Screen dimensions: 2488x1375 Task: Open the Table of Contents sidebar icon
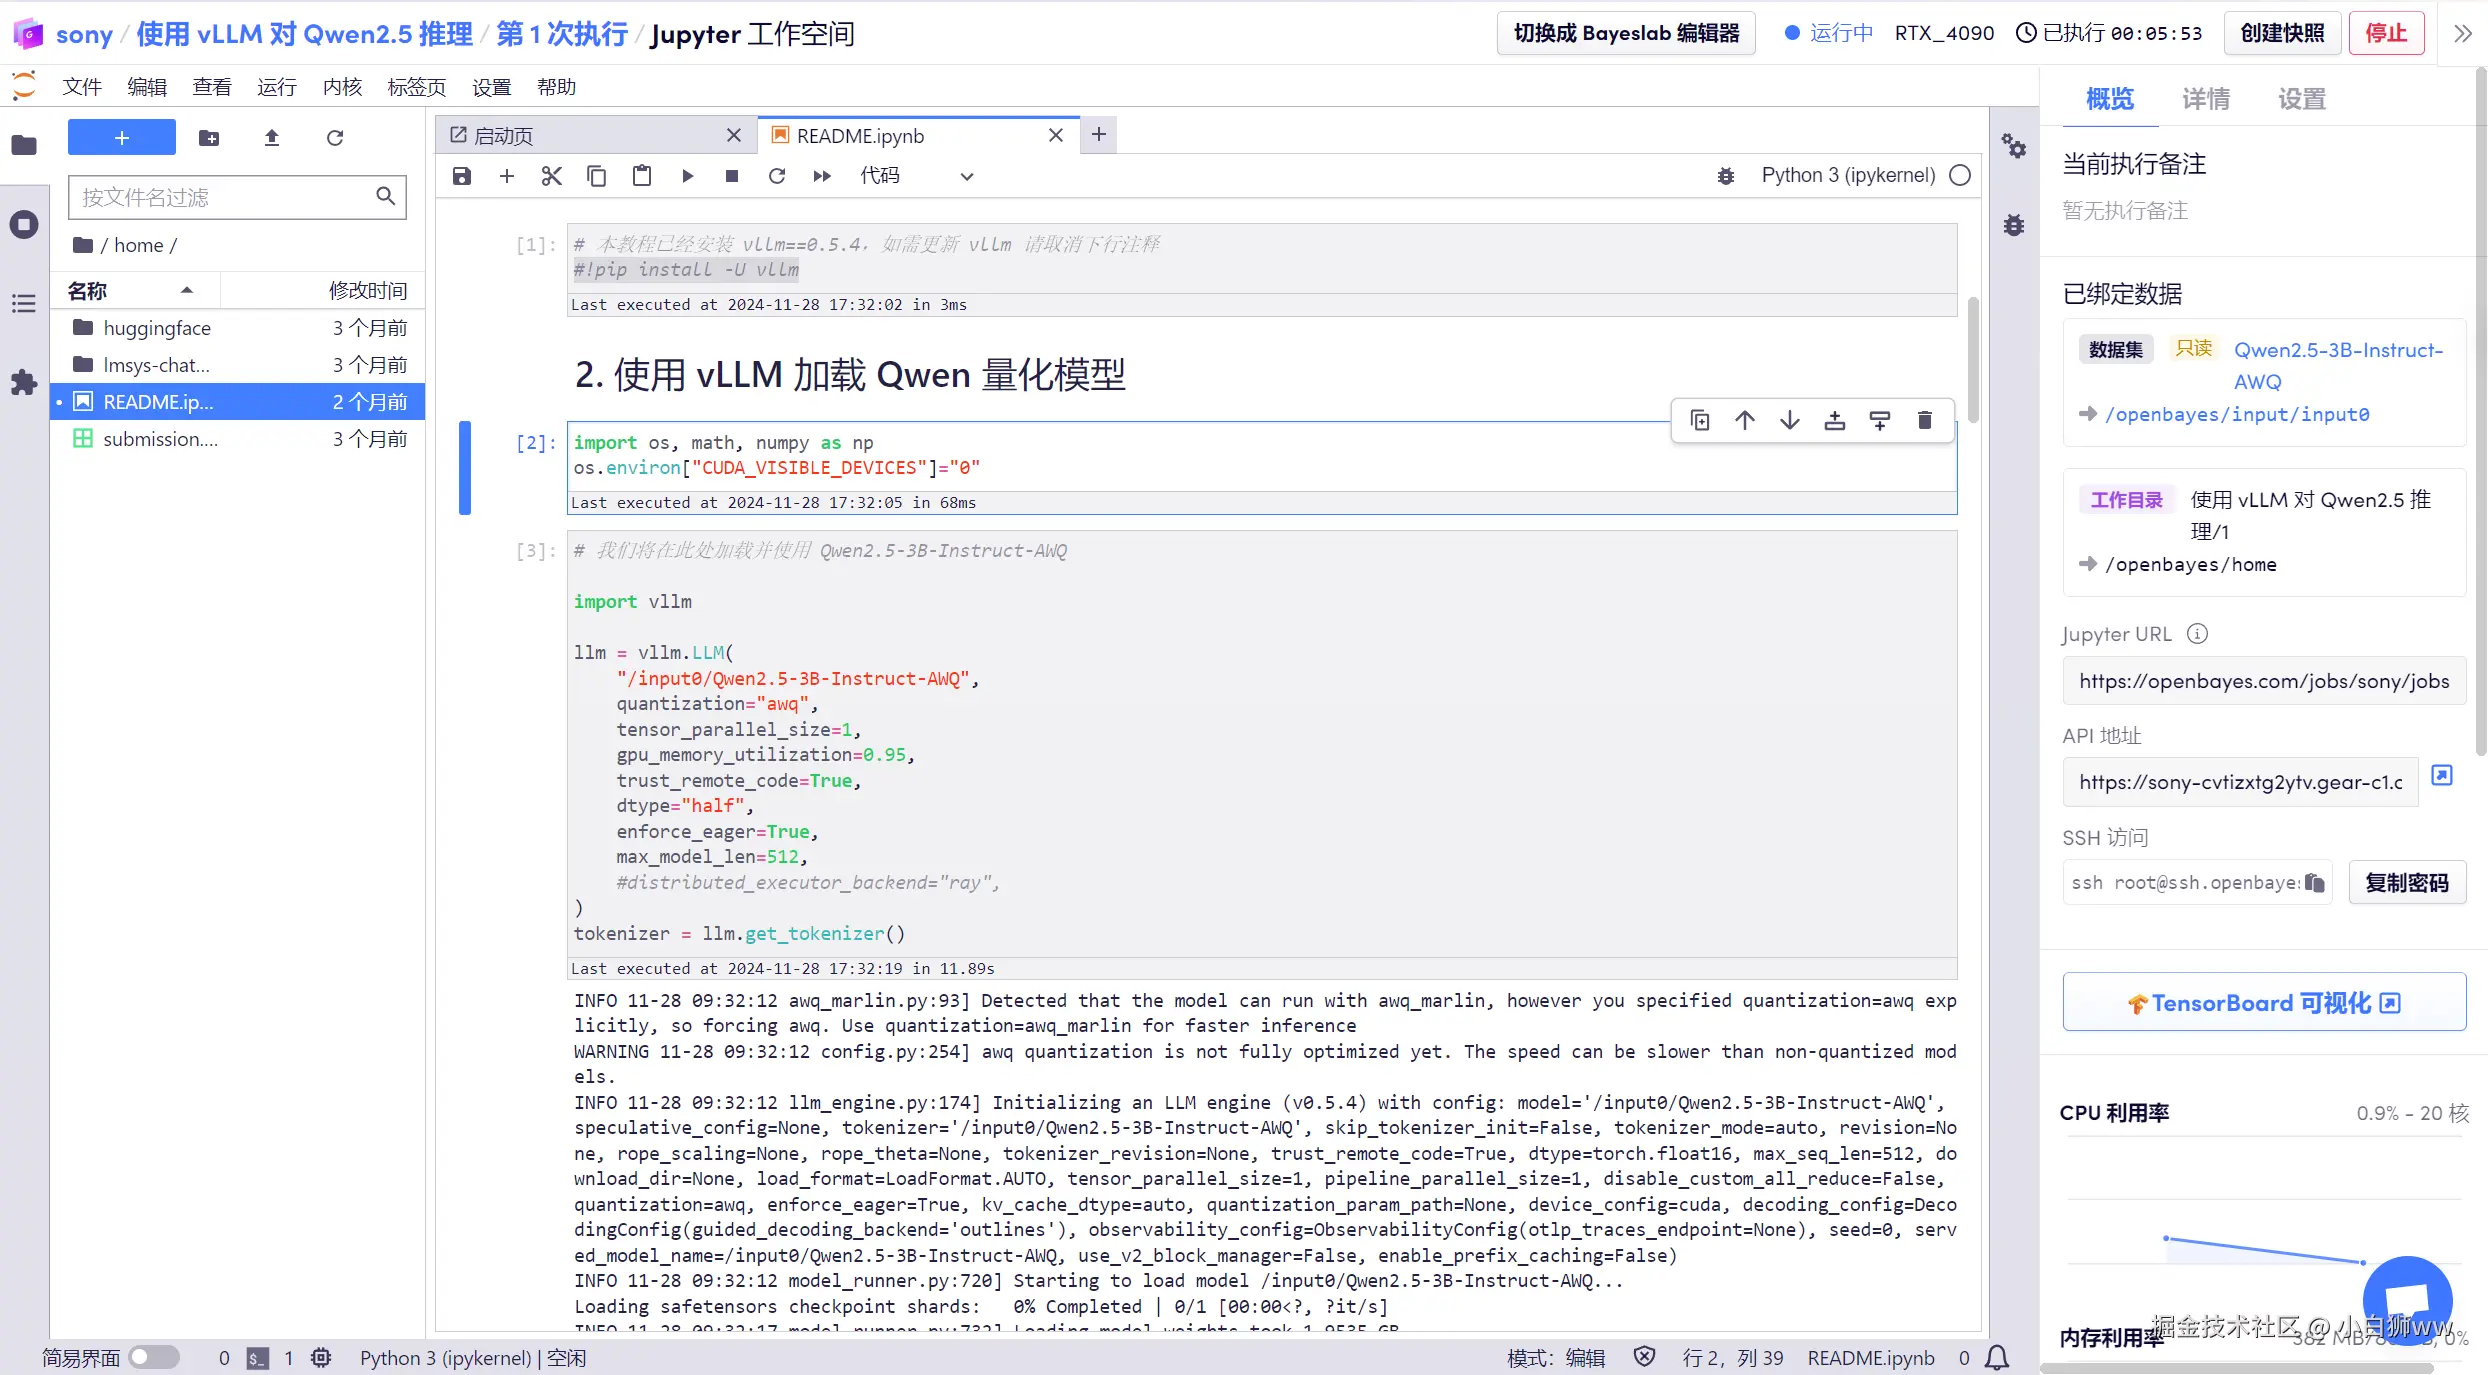click(x=24, y=303)
